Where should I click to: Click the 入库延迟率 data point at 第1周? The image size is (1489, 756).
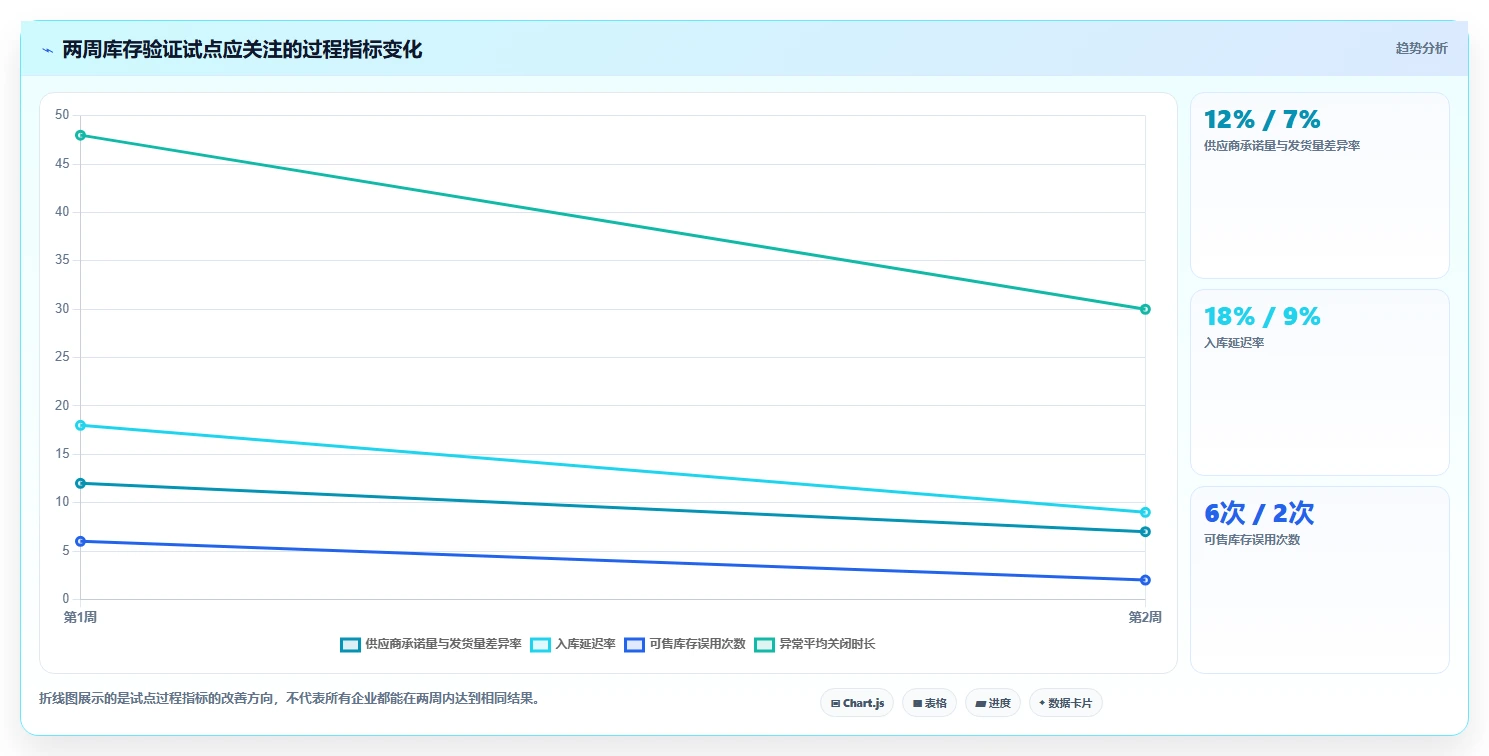pos(81,425)
